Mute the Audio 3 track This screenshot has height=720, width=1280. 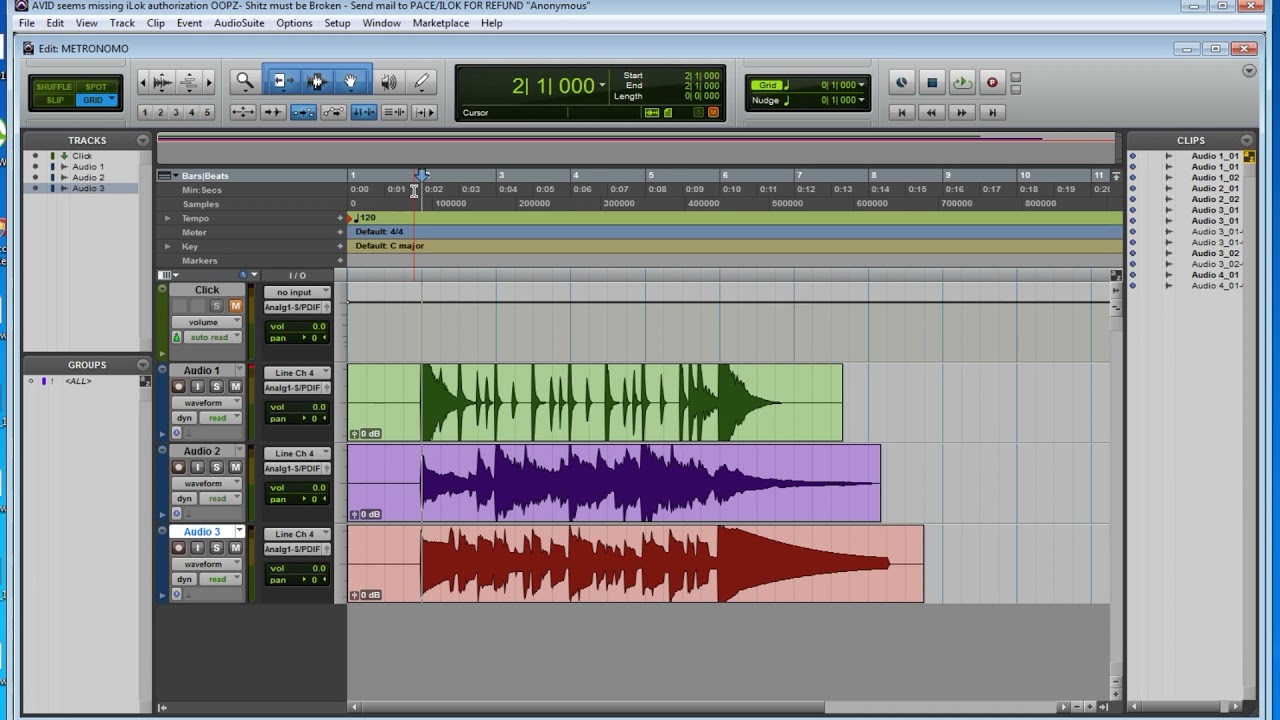click(x=236, y=548)
